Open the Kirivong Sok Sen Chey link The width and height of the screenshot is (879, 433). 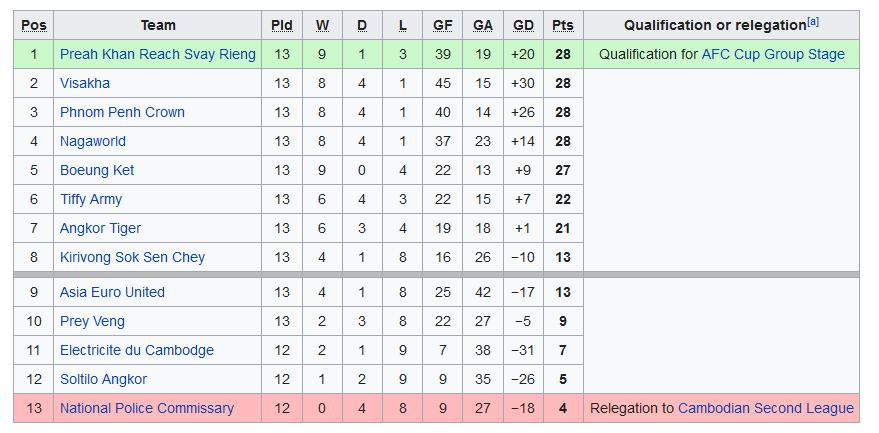point(132,257)
